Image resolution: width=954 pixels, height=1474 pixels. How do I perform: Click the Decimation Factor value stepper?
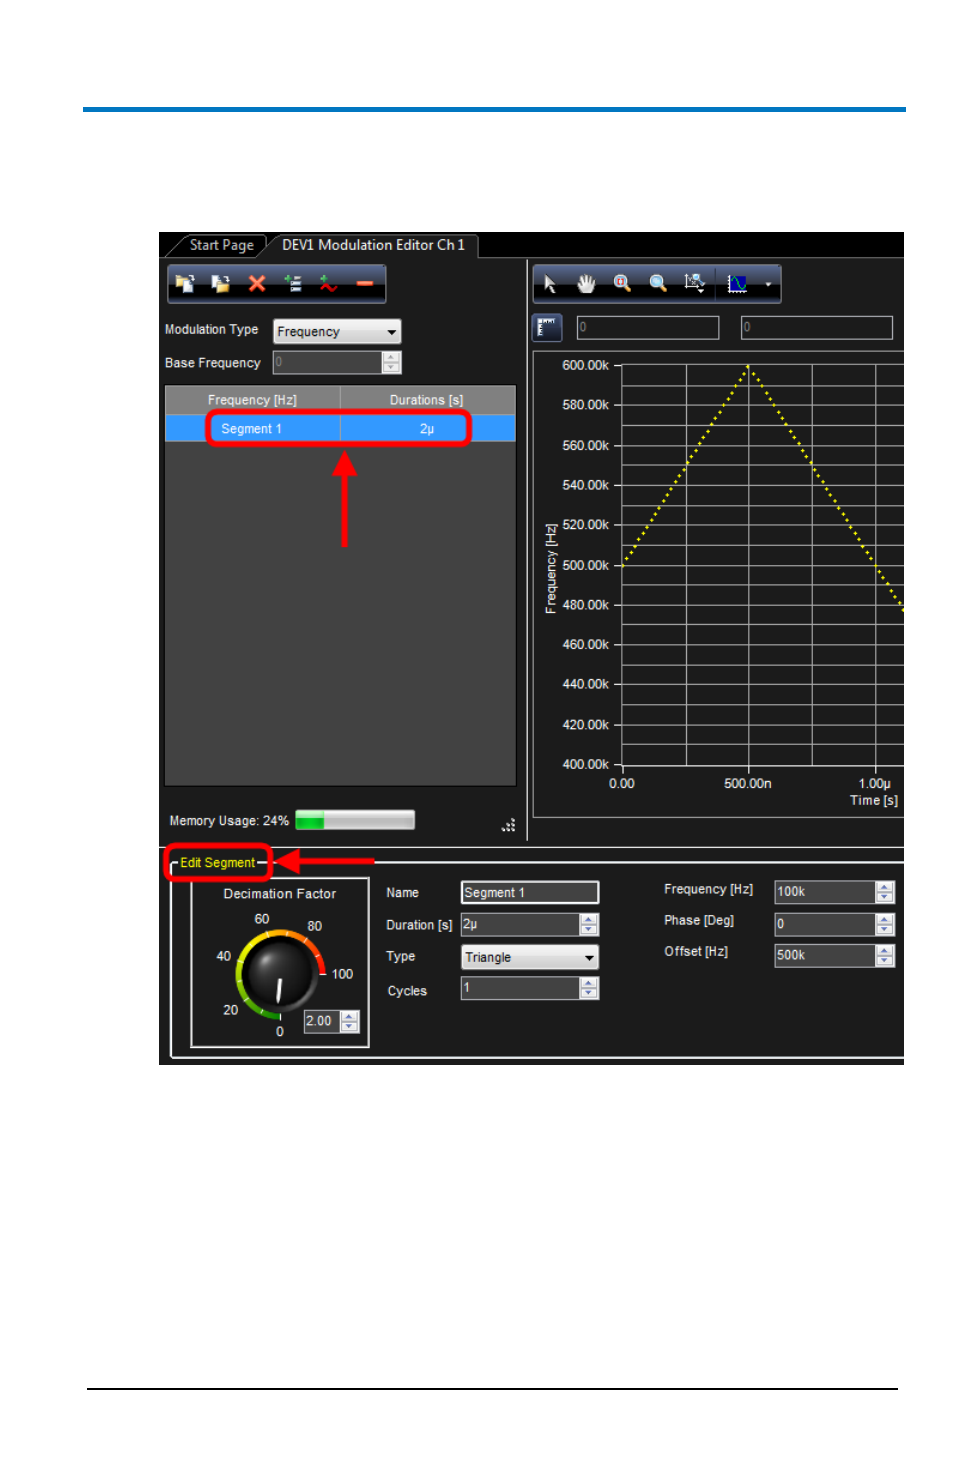point(349,1021)
